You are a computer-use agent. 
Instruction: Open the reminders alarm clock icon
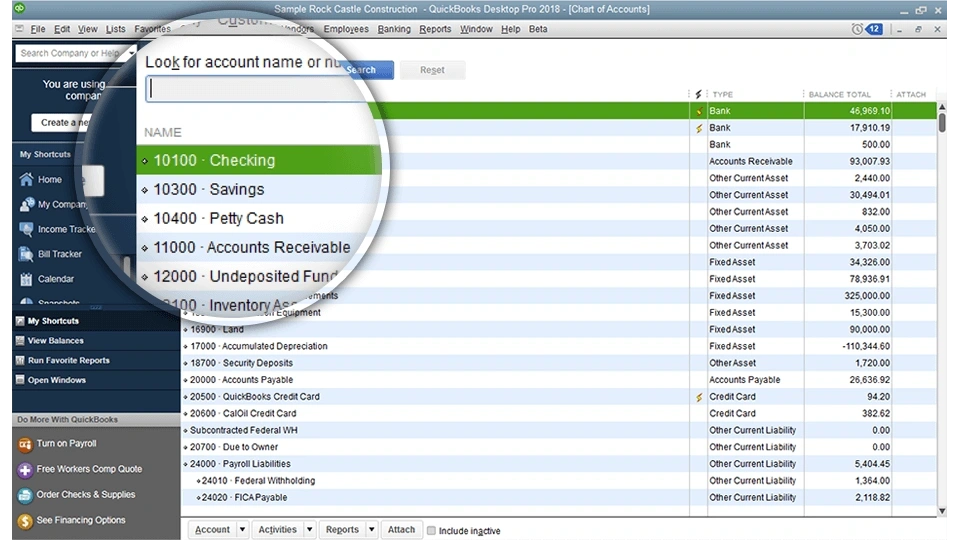pyautogui.click(x=857, y=29)
